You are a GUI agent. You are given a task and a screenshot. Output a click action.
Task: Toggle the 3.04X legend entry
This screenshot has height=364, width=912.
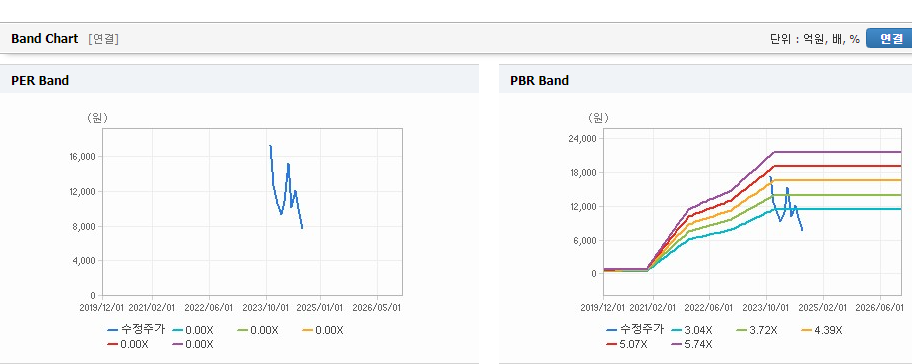(692, 330)
